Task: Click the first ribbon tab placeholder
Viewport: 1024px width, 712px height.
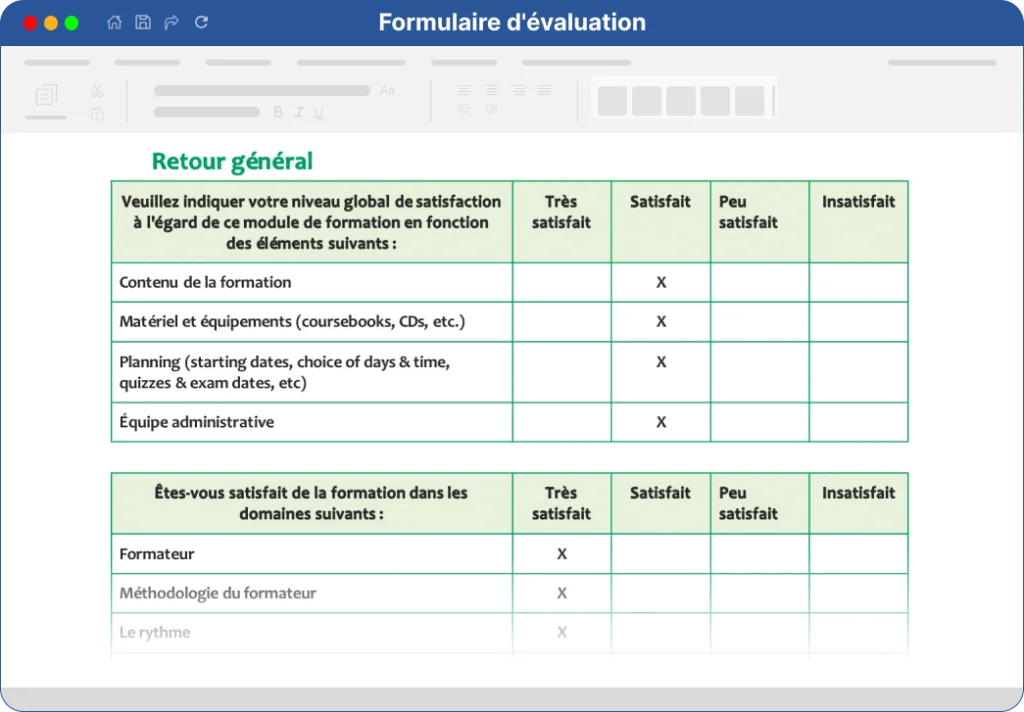Action: tap(57, 63)
